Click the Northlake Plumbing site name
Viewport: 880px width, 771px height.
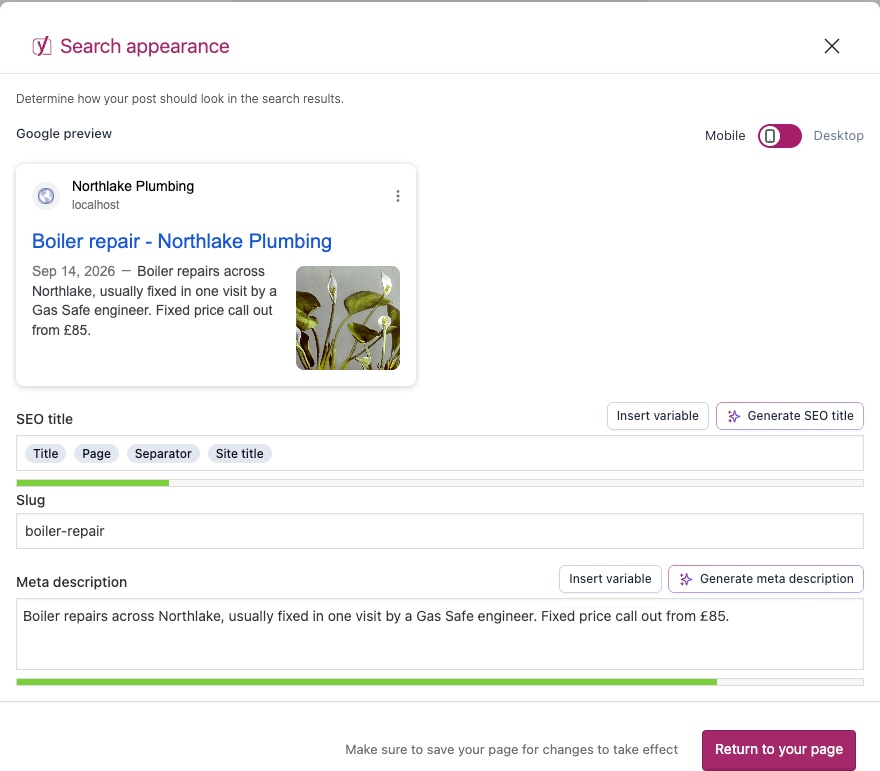(x=133, y=186)
